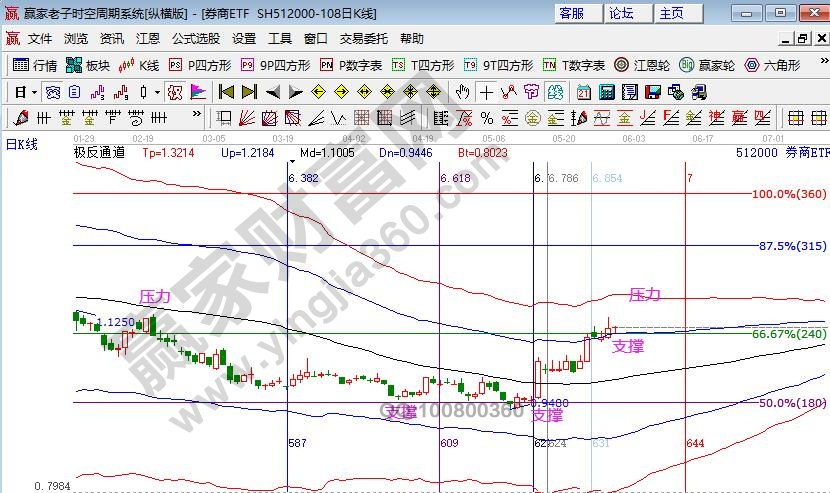Viewport: 830px width, 493px height.
Task: Select the hand pan tool
Action: (462, 92)
